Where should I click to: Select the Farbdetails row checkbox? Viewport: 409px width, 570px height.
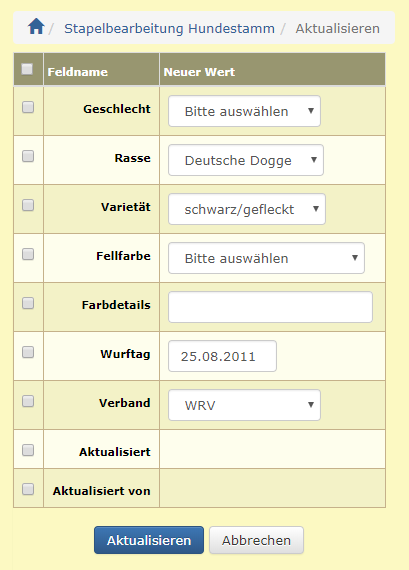coord(28,303)
